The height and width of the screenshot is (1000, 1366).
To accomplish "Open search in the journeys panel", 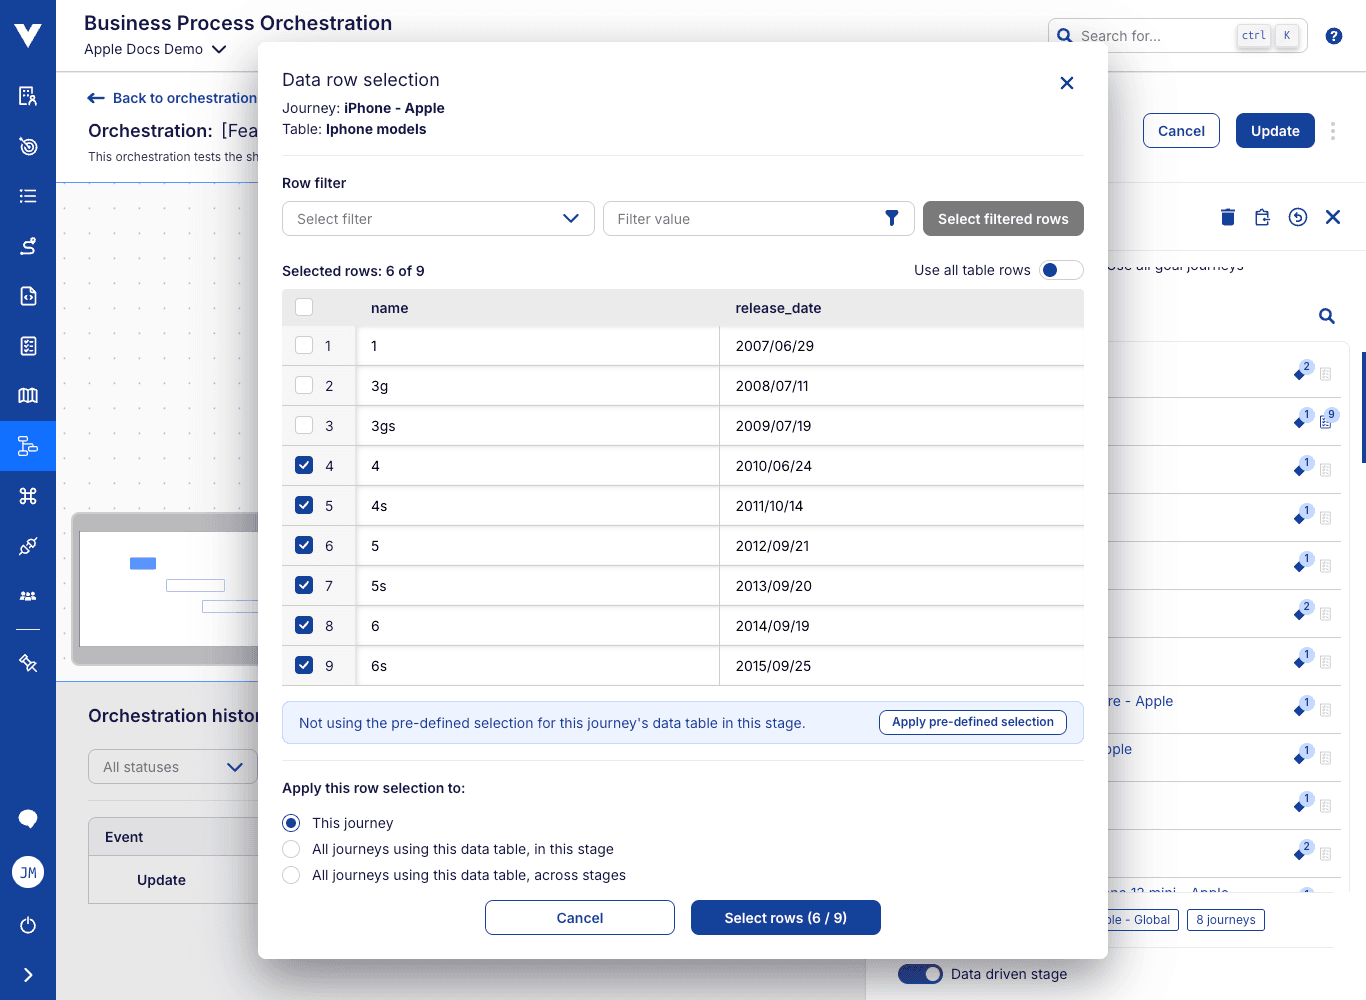I will click(x=1326, y=316).
